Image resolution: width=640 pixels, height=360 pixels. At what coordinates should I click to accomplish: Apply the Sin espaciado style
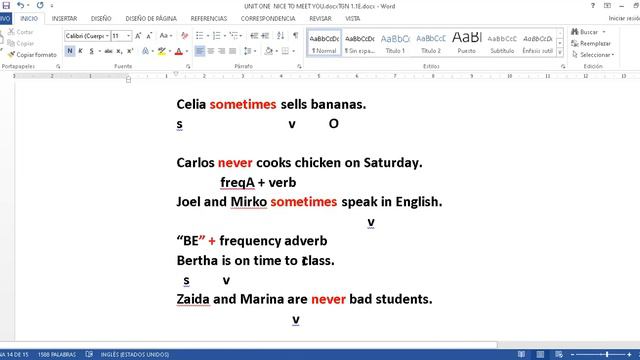tap(360, 42)
